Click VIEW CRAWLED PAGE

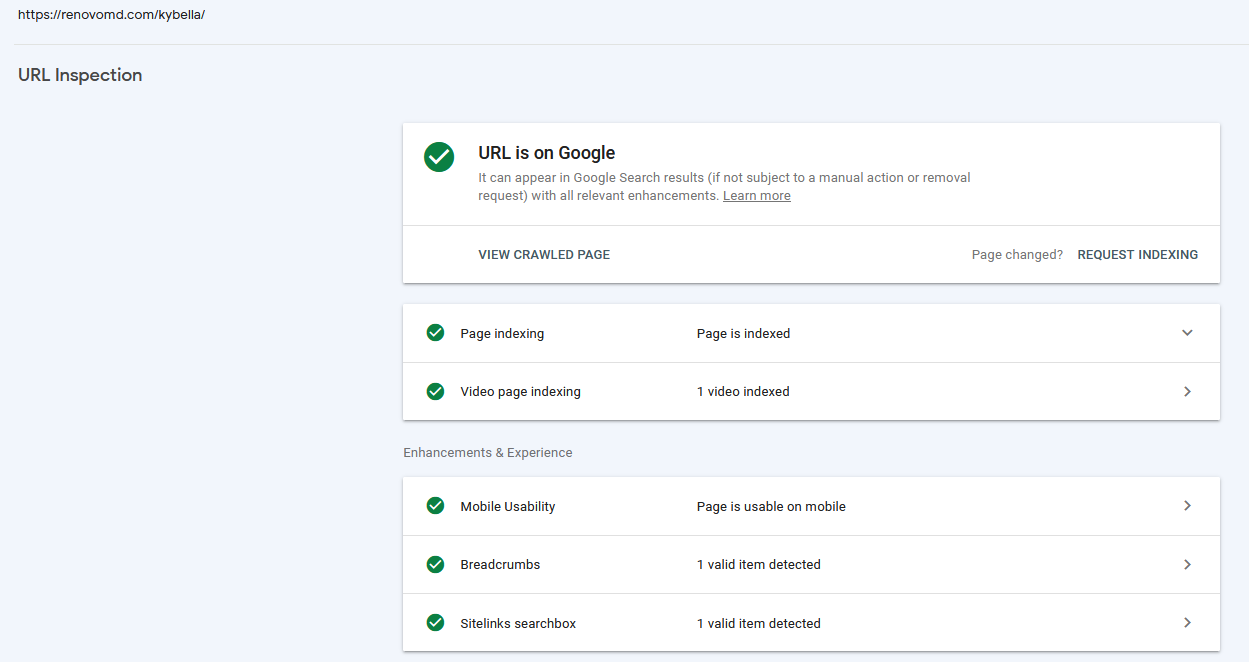click(544, 255)
